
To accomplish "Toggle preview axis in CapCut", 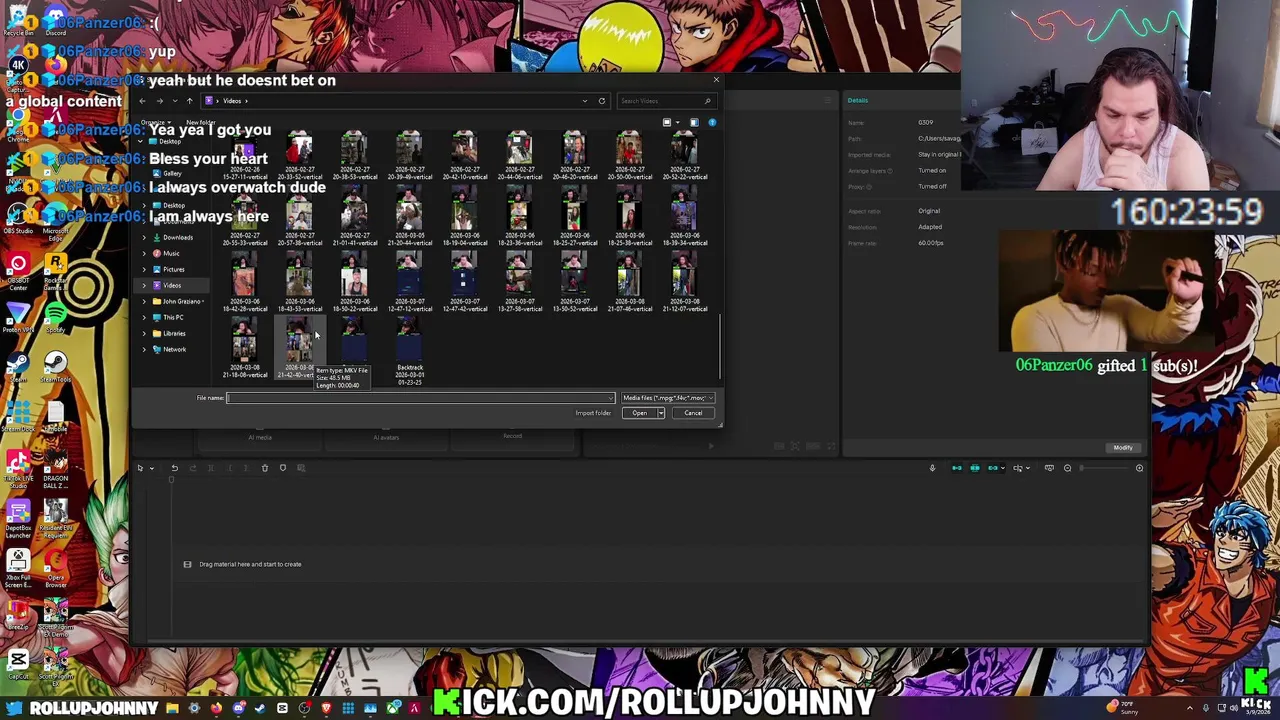I will coord(1018,468).
